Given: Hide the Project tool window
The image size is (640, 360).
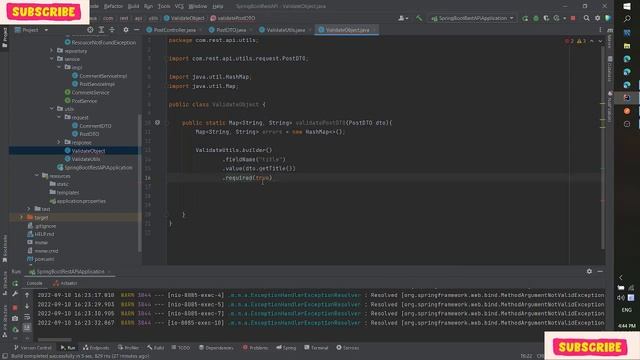Looking at the screenshot, I should 136,30.
